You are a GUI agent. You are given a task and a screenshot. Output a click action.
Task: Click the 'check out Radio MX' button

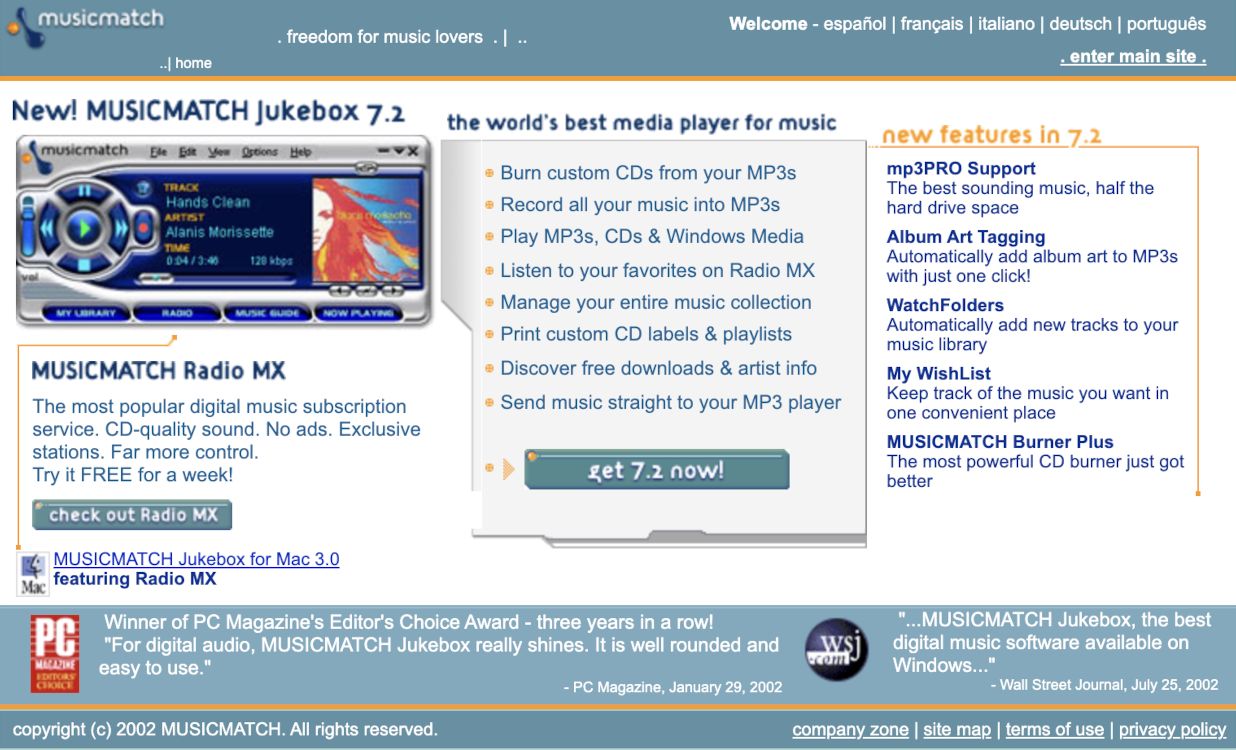(x=132, y=515)
